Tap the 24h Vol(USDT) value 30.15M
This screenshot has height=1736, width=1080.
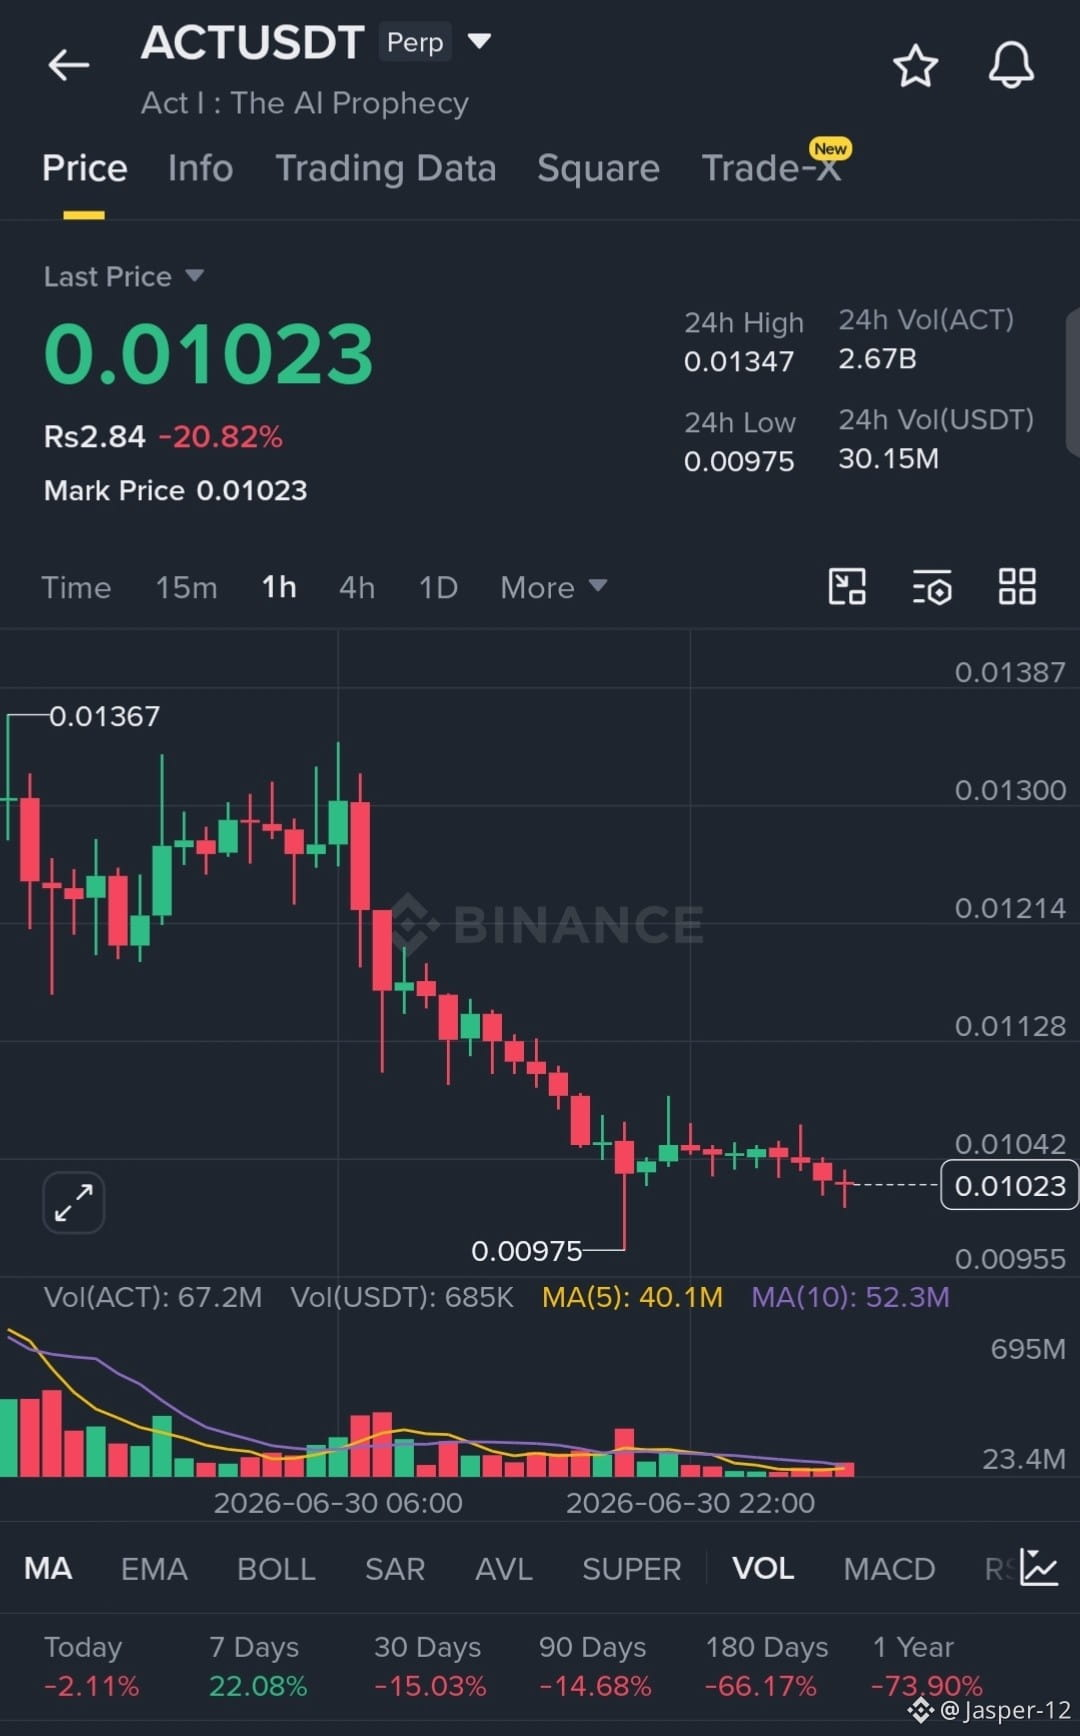(x=888, y=458)
